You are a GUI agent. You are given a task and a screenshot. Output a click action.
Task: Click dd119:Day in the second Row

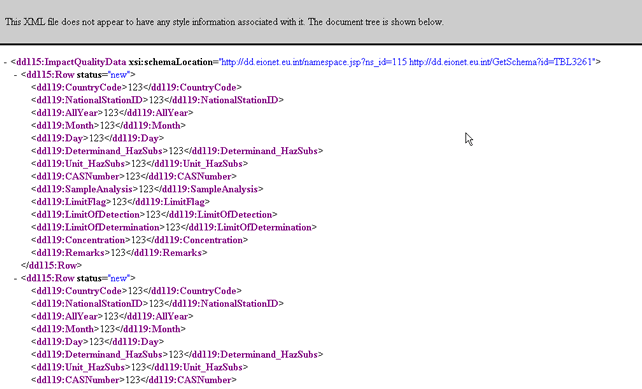tap(97, 342)
